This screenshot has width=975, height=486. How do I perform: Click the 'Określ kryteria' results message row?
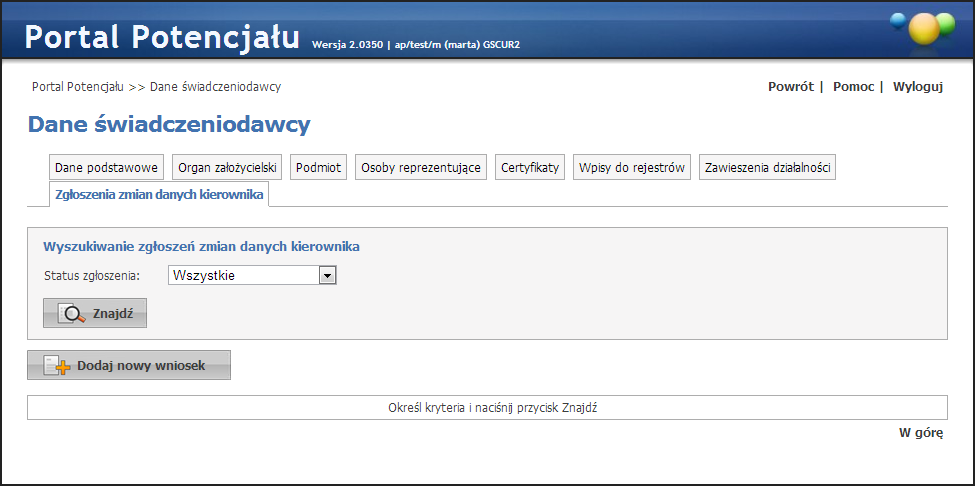click(x=487, y=408)
